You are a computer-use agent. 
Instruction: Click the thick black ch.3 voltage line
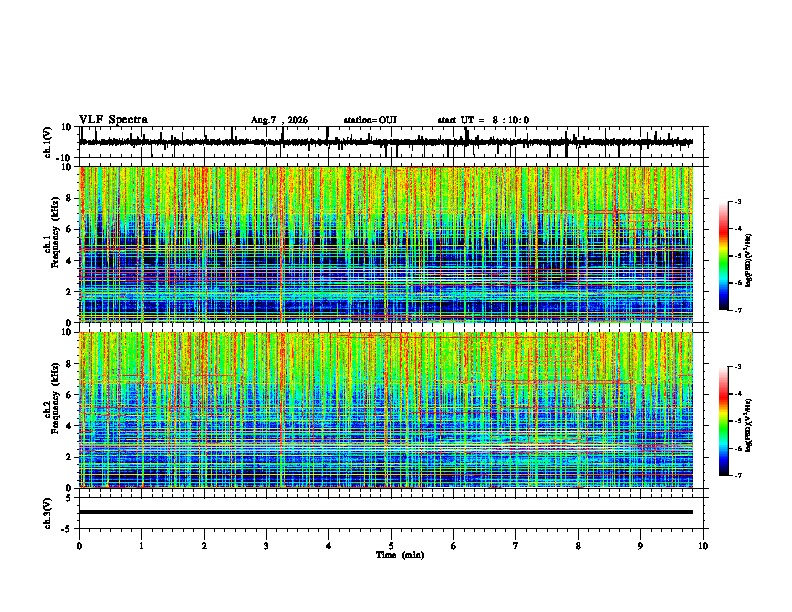coord(386,512)
